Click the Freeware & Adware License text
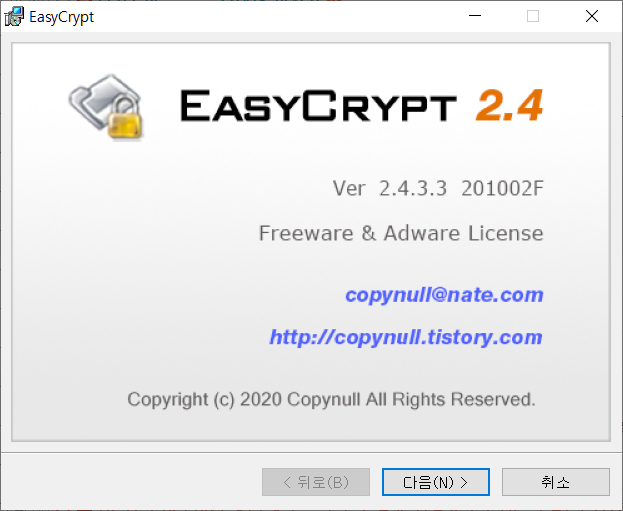Image resolution: width=623 pixels, height=511 pixels. tap(401, 233)
